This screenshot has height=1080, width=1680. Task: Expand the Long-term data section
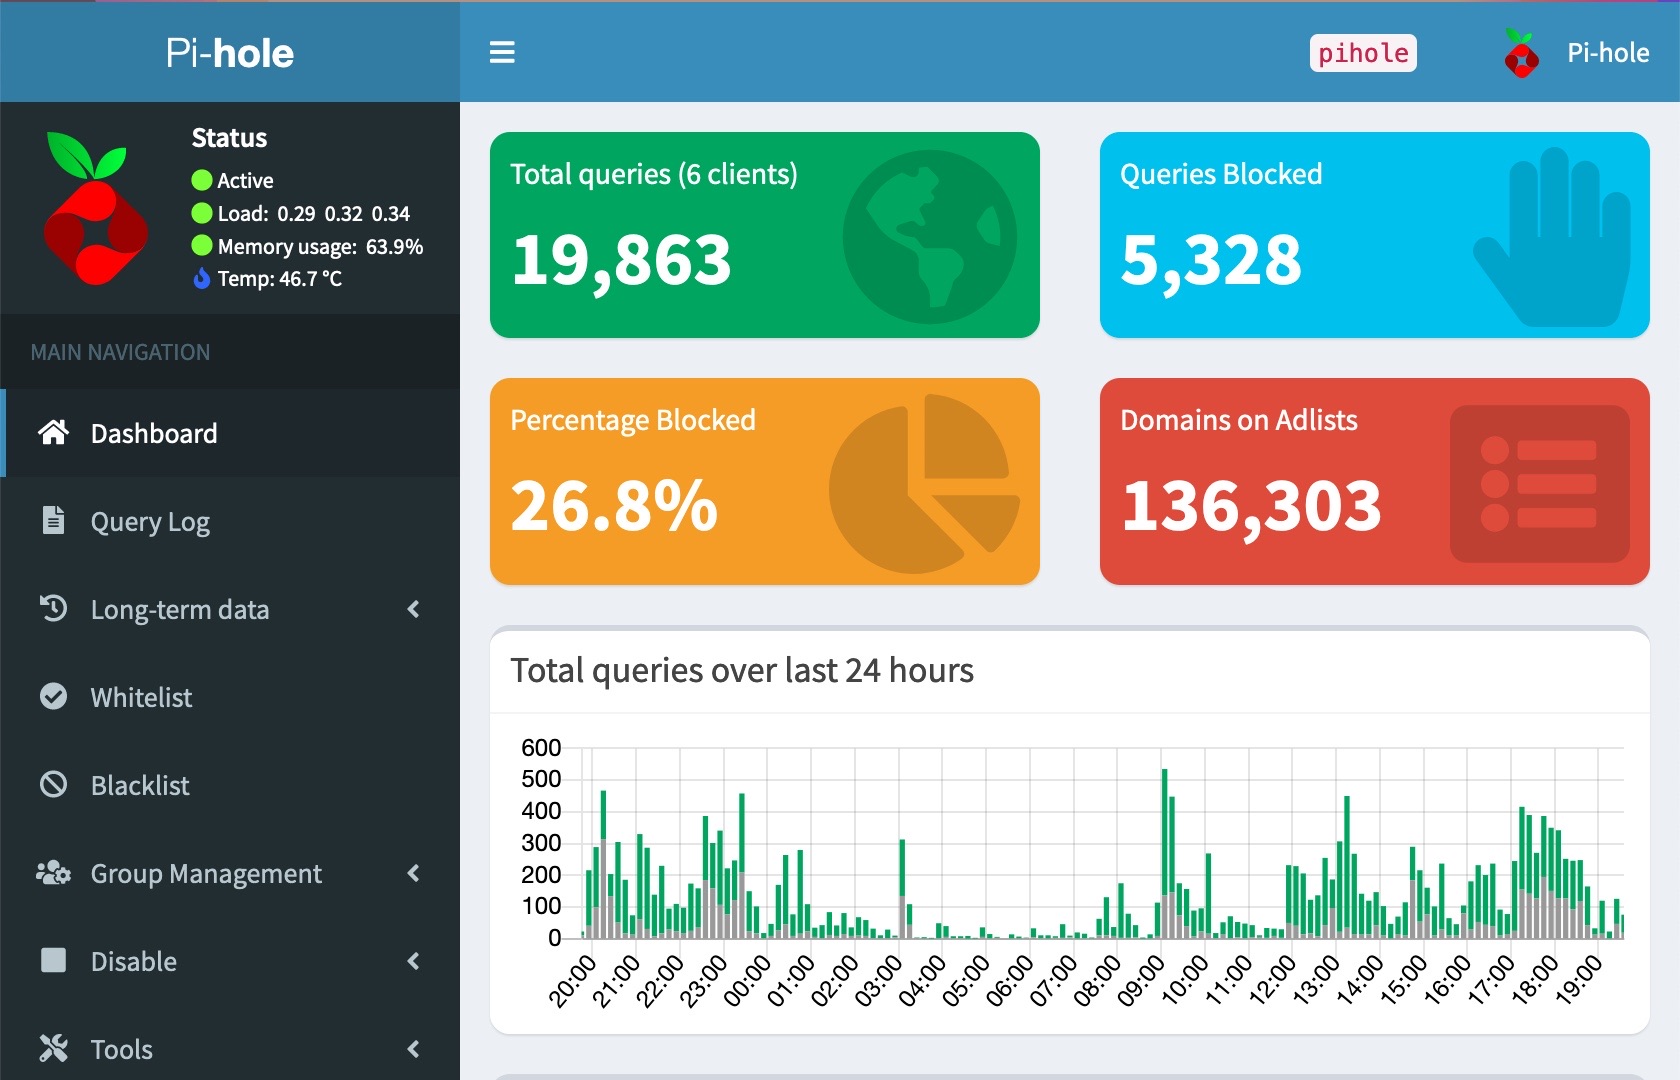point(414,609)
